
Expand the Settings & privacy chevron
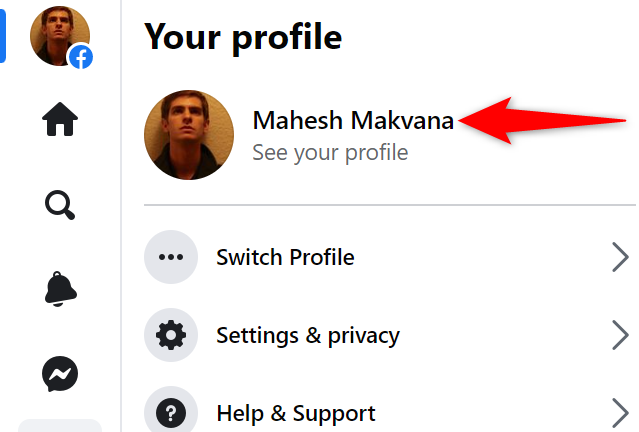pos(620,335)
